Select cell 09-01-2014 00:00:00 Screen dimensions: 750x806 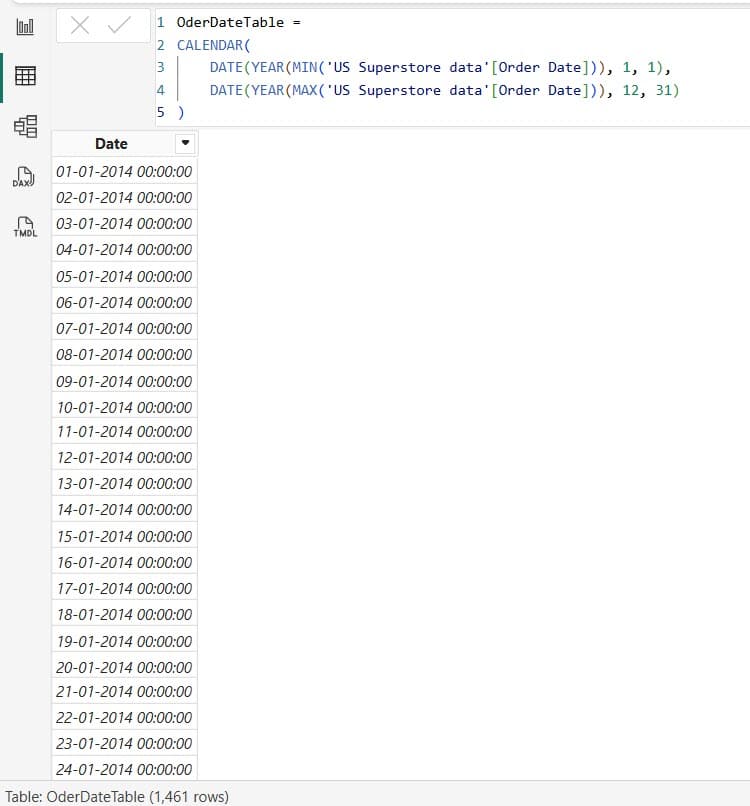click(x=124, y=381)
